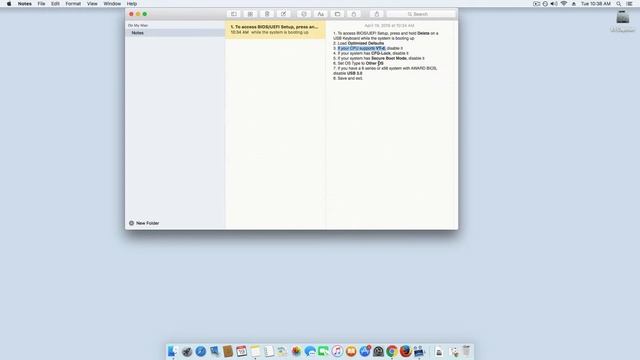The height and width of the screenshot is (360, 640).
Task: Toggle the folders sidebar toolbar icon
Action: click(x=234, y=14)
